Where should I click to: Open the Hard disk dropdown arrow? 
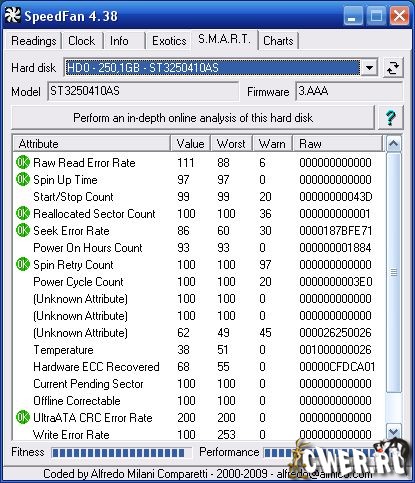pyautogui.click(x=369, y=68)
